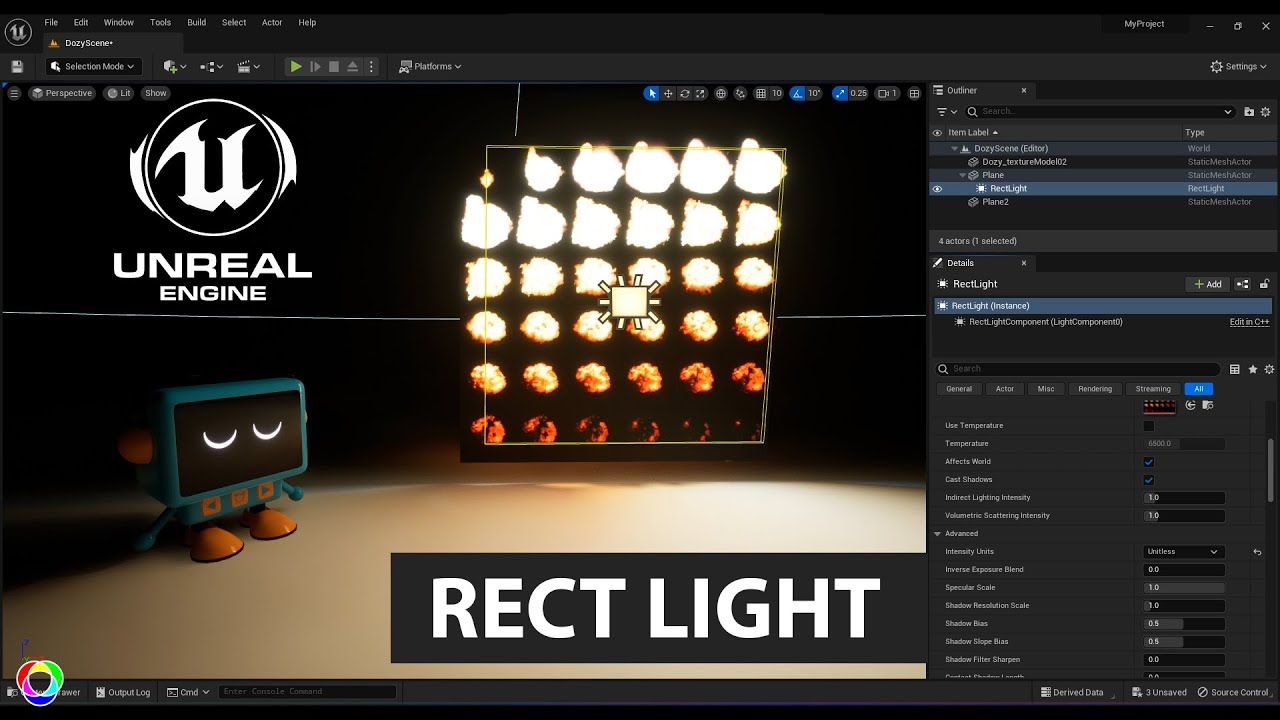The width and height of the screenshot is (1280, 720).
Task: Open the Cmd console type dropdown
Action: [188, 692]
